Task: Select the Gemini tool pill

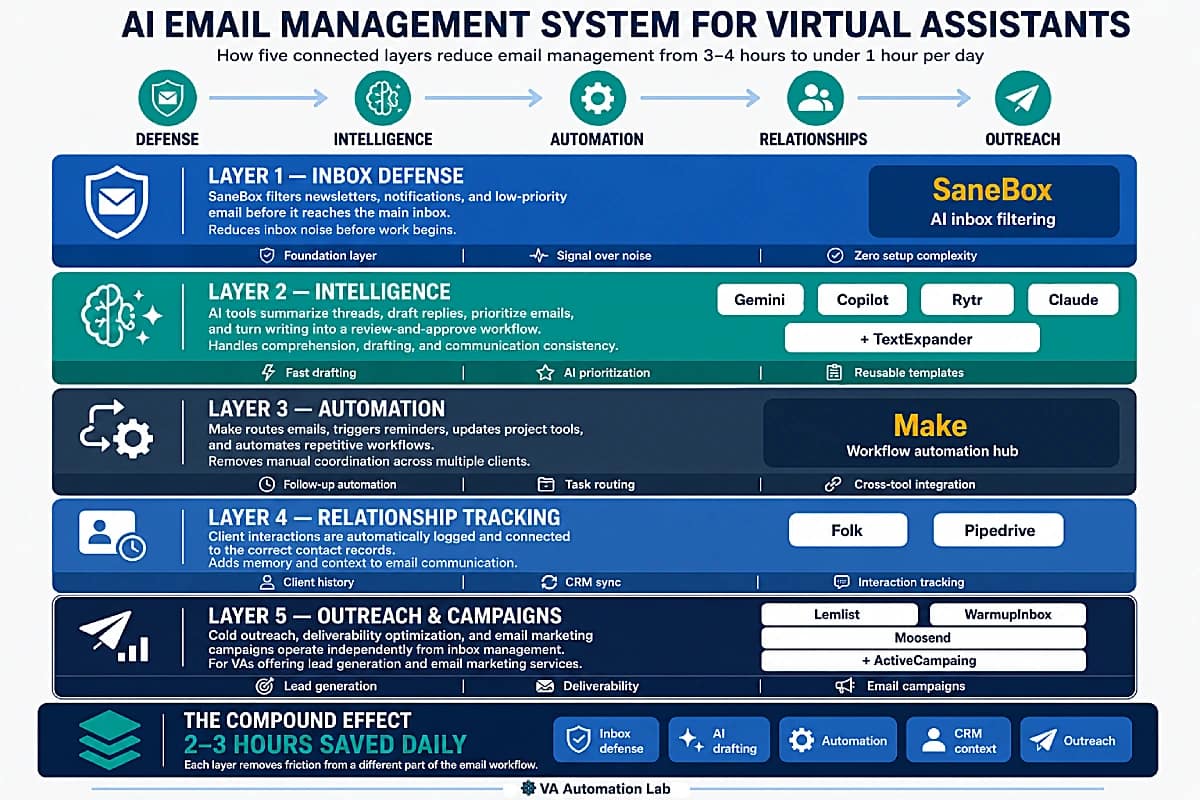Action: point(759,299)
